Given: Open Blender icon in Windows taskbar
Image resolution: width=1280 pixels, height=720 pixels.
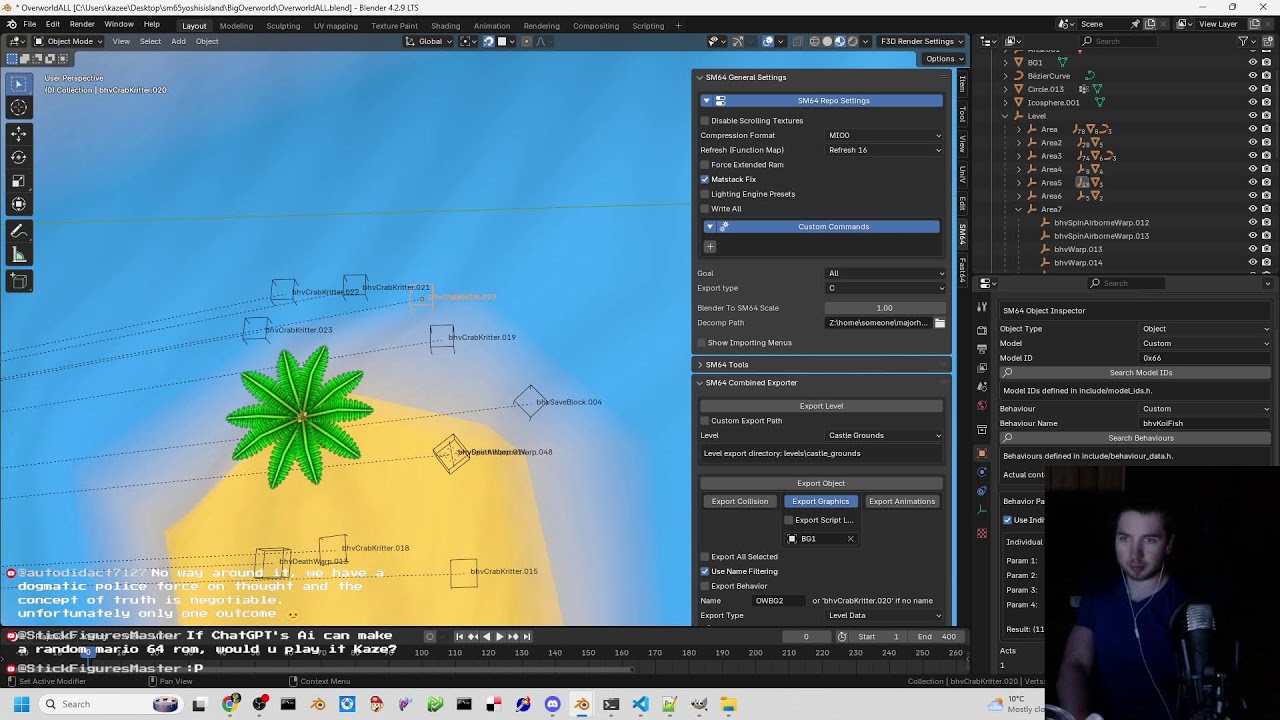Looking at the screenshot, I should point(582,704).
